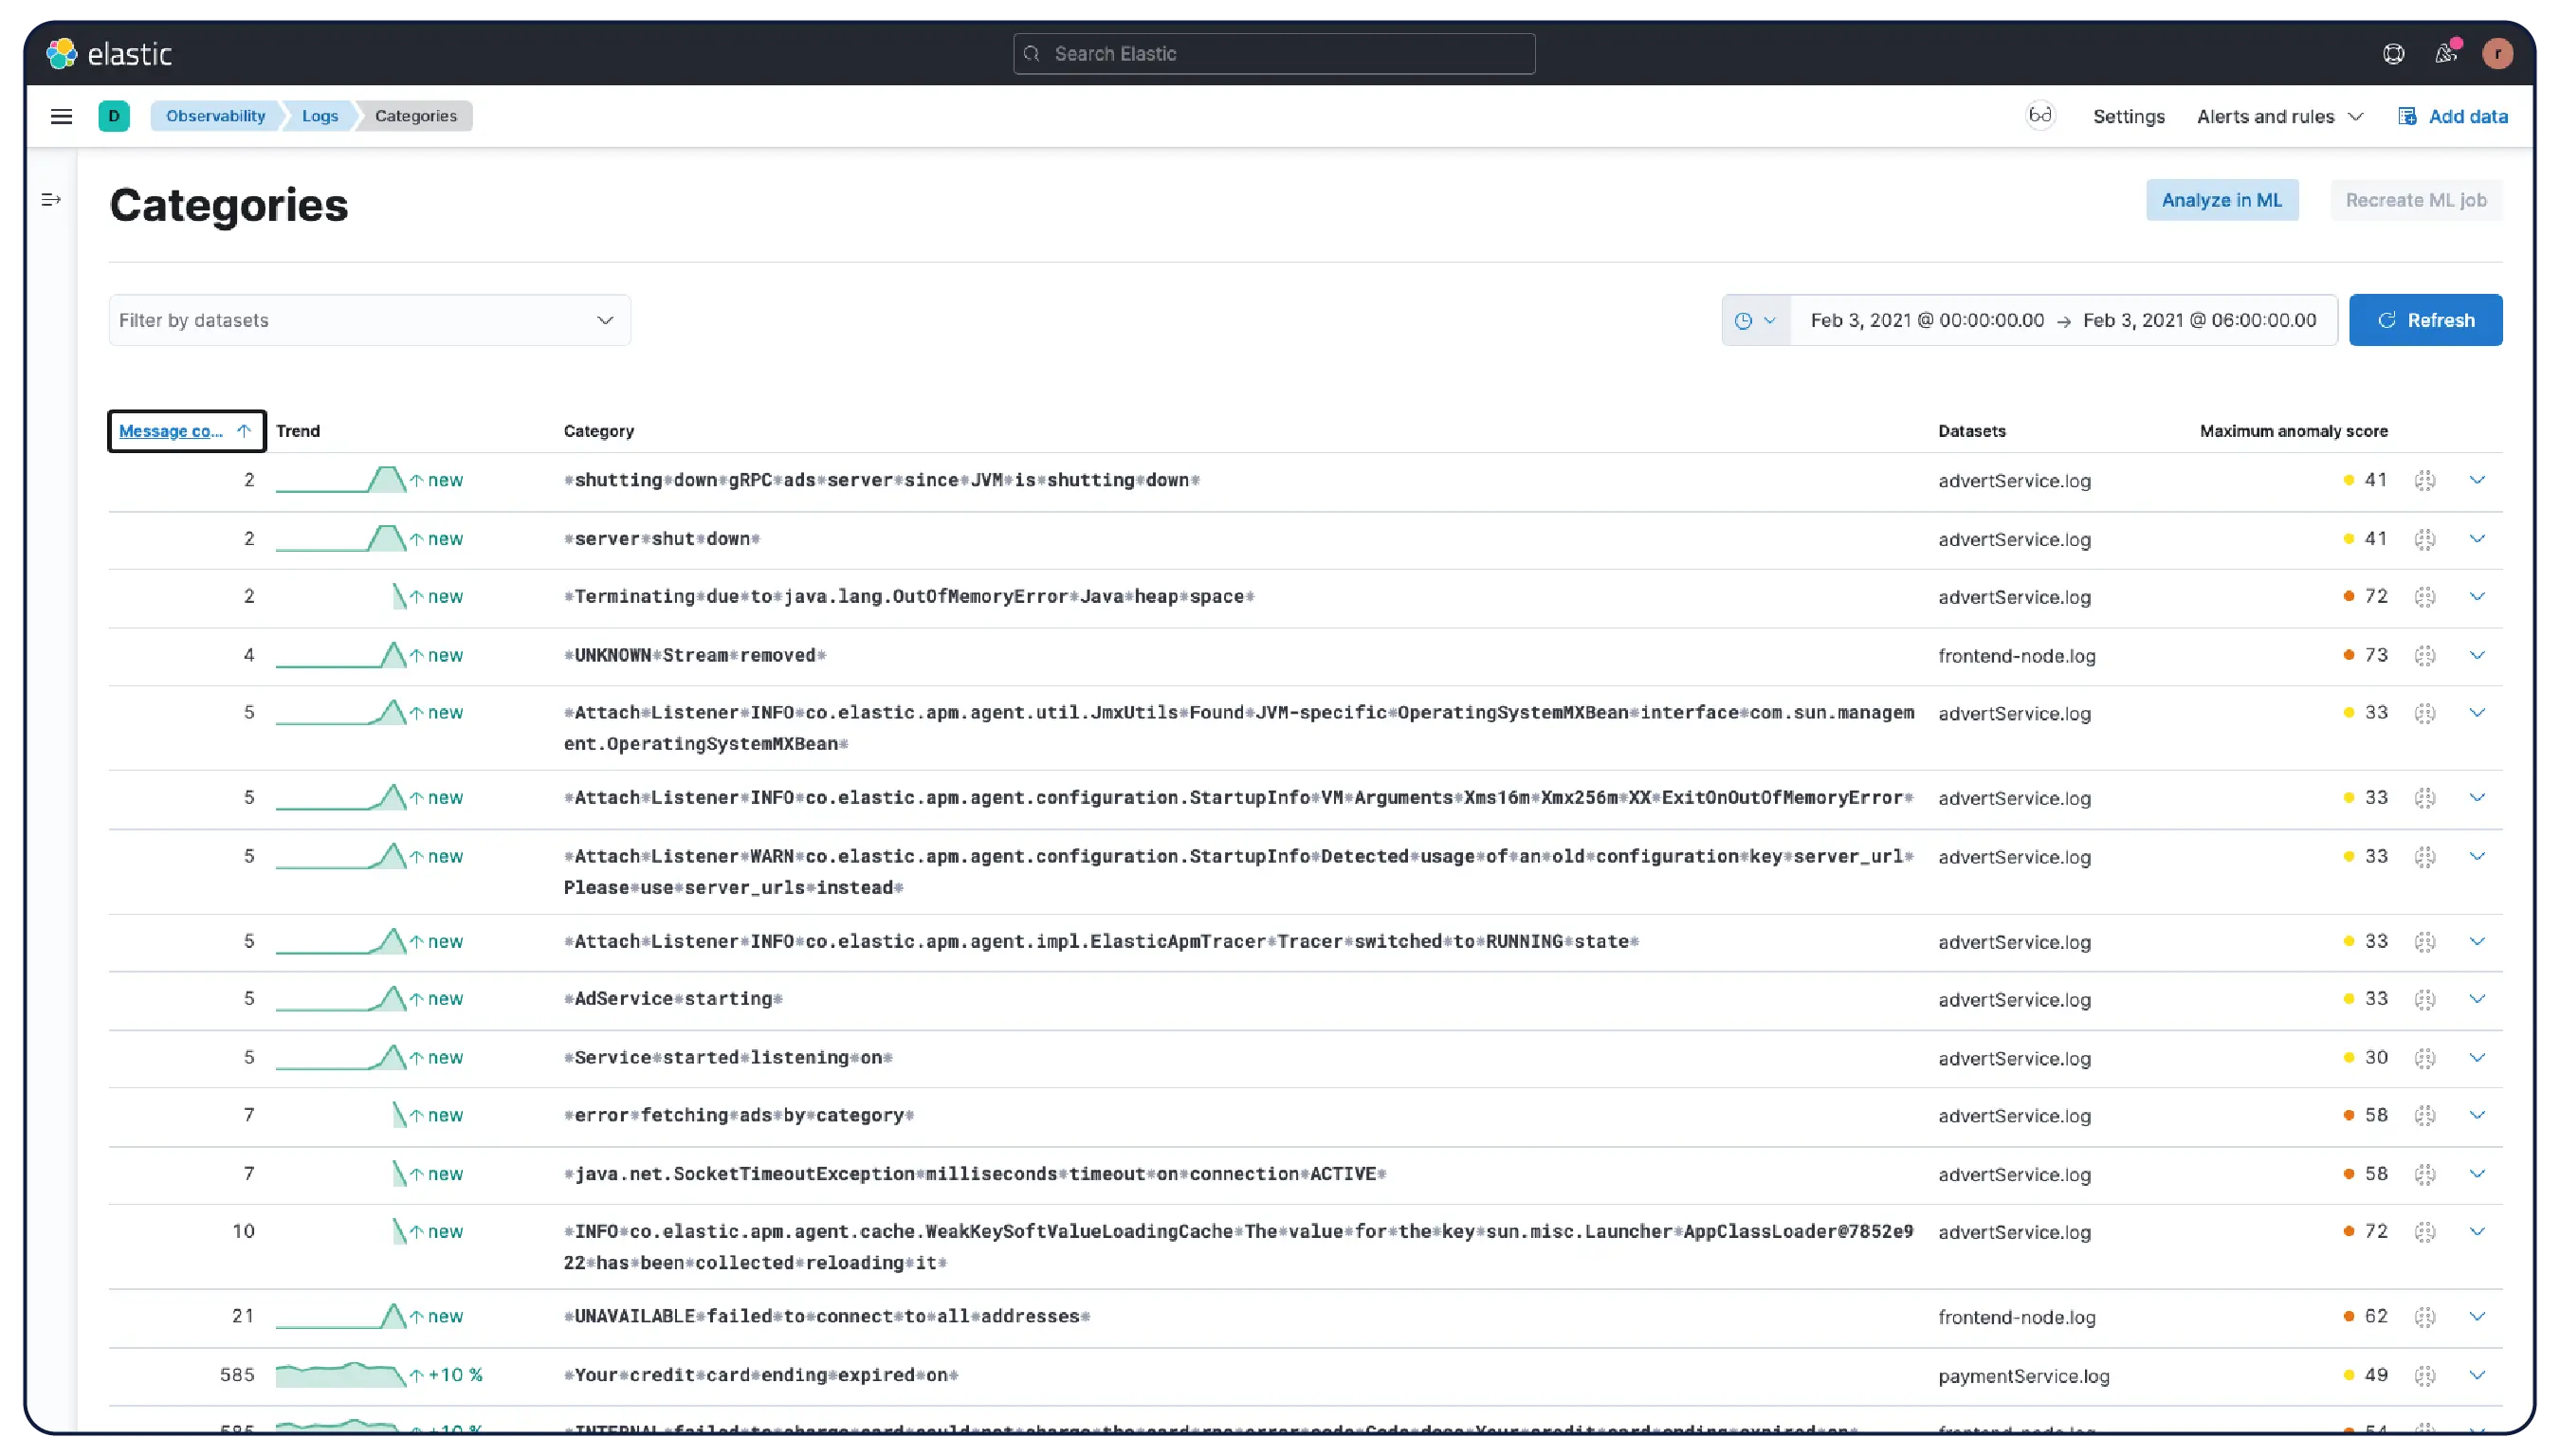Open the newsfeed notifications icon
This screenshot has width=2560, height=1456.
click(2446, 53)
